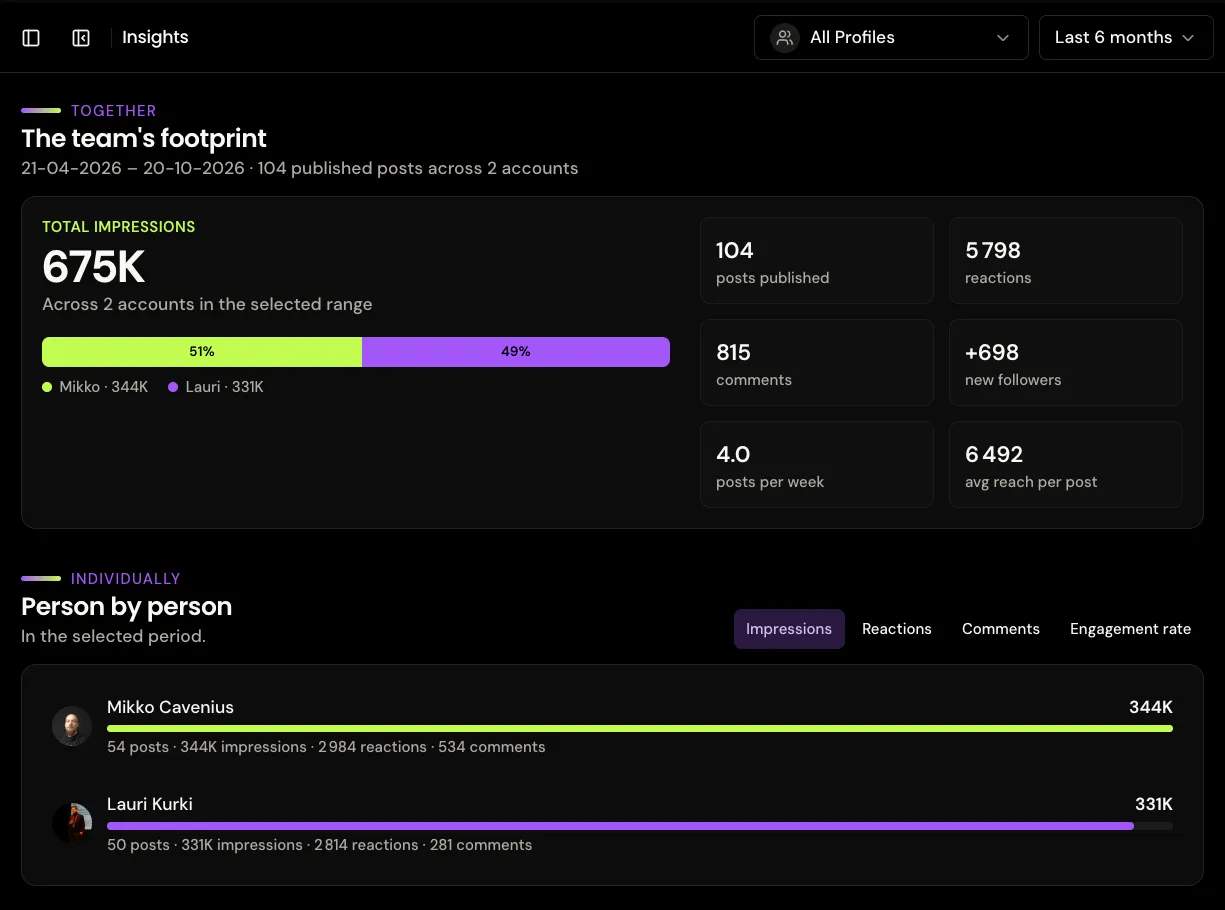
Task: Click the All Profiles chevron arrow
Action: (1003, 38)
